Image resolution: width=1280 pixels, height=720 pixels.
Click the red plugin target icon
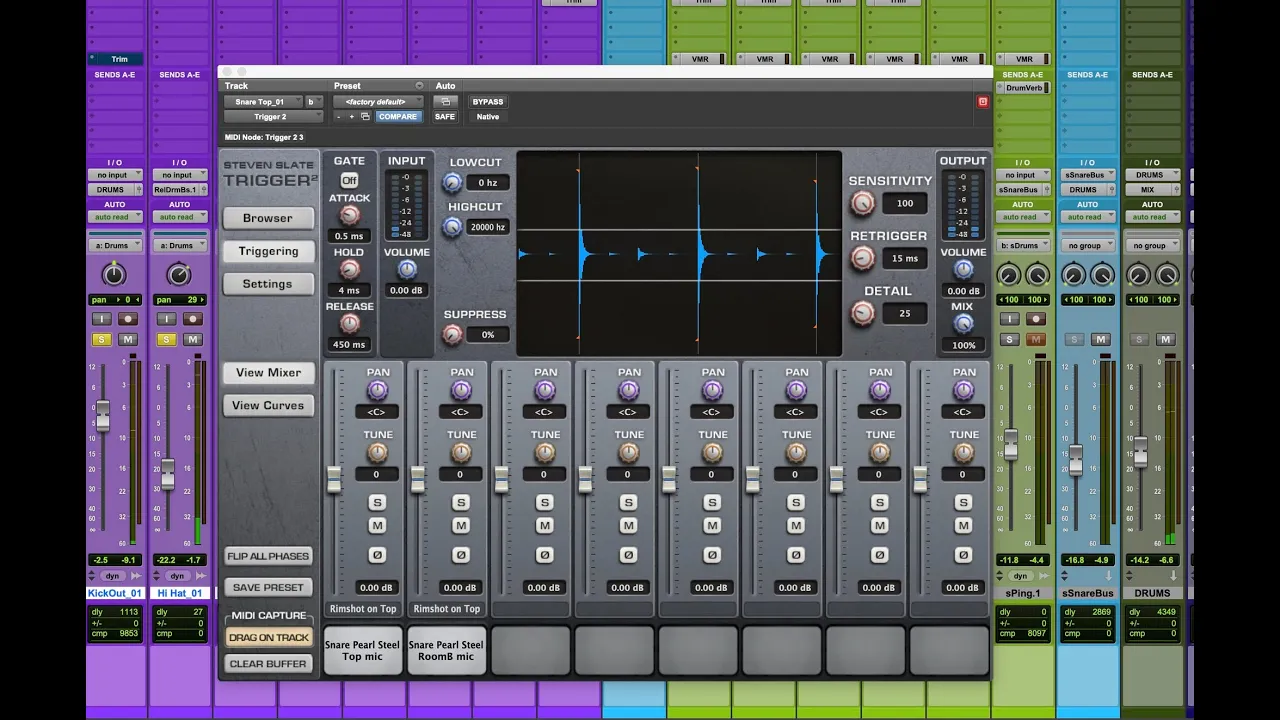(982, 101)
